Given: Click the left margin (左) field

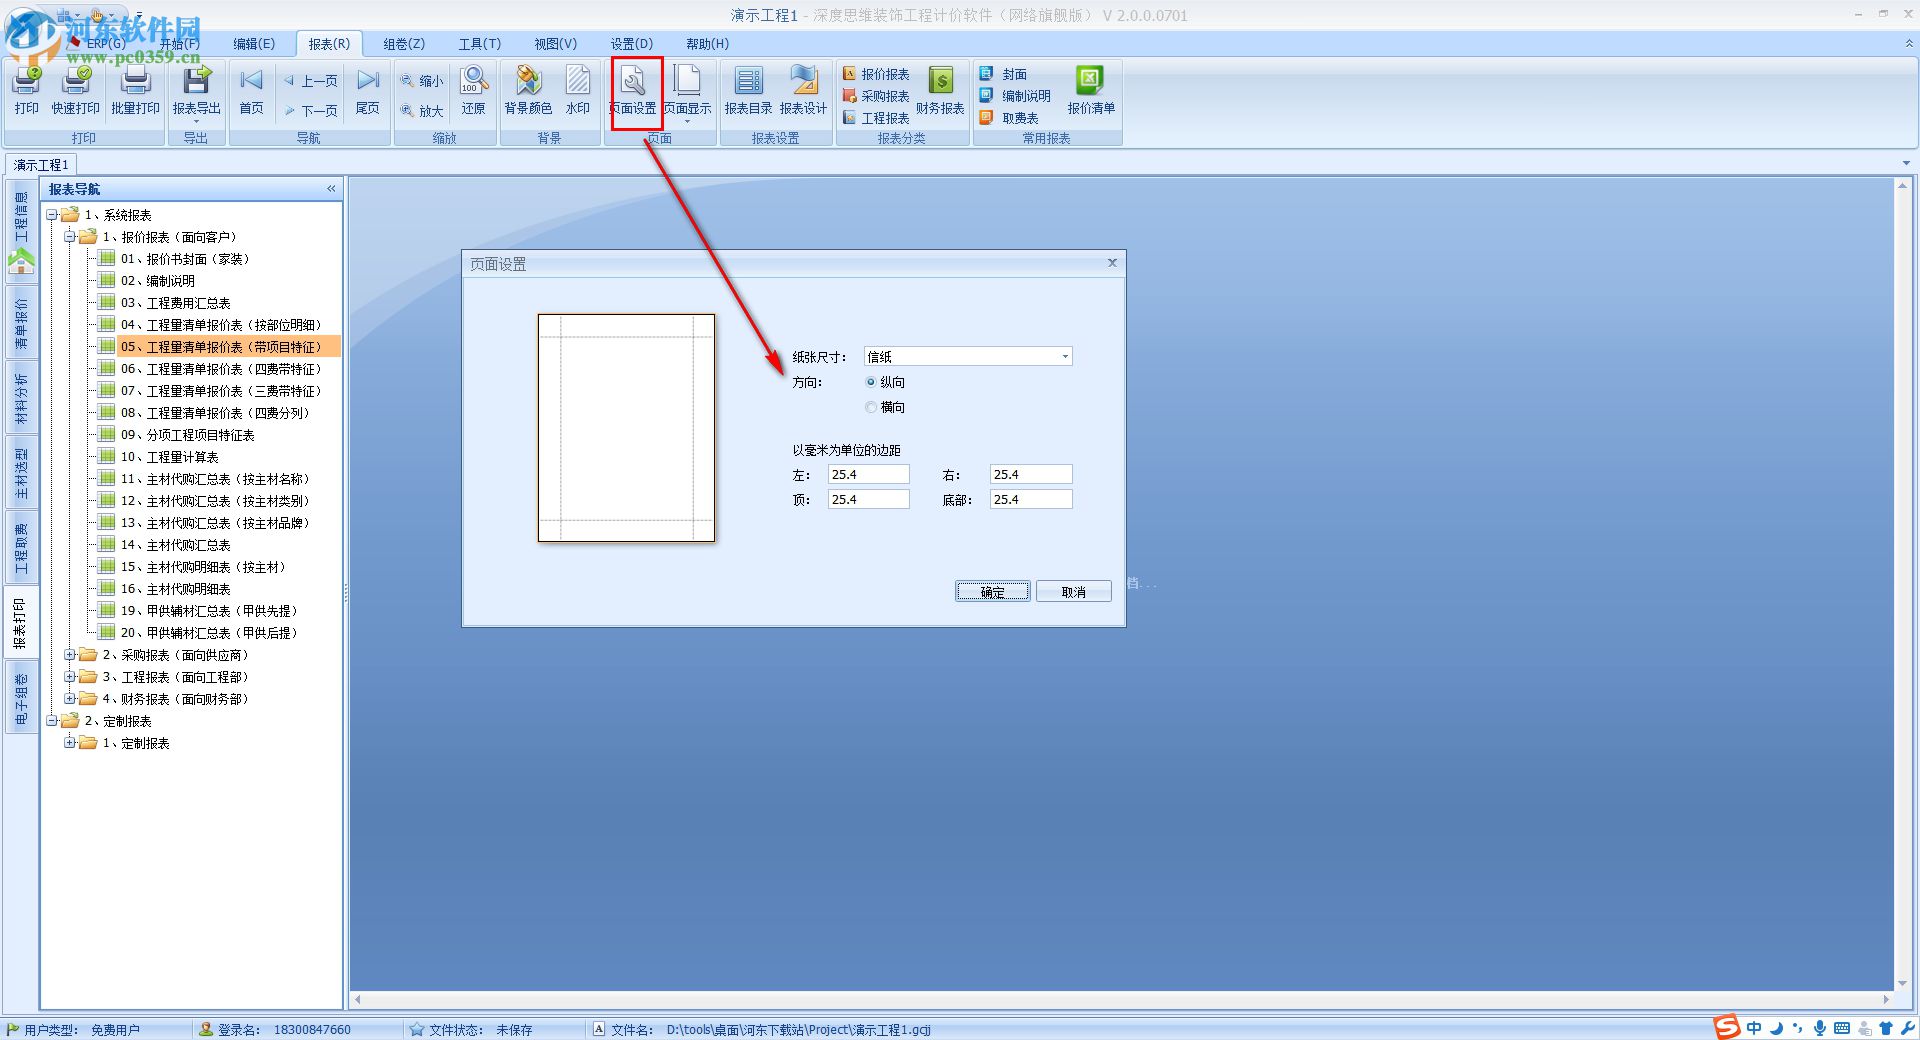Looking at the screenshot, I should 869,475.
